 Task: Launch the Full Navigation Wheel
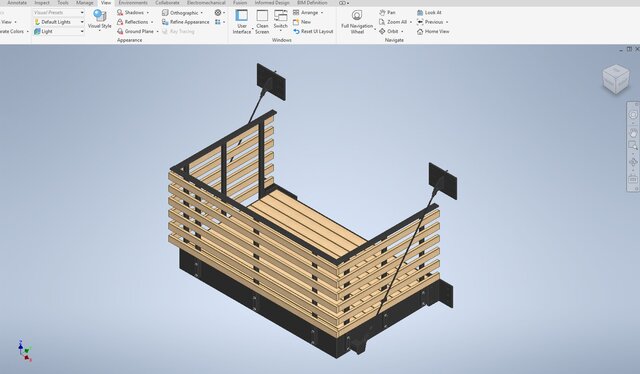click(357, 22)
